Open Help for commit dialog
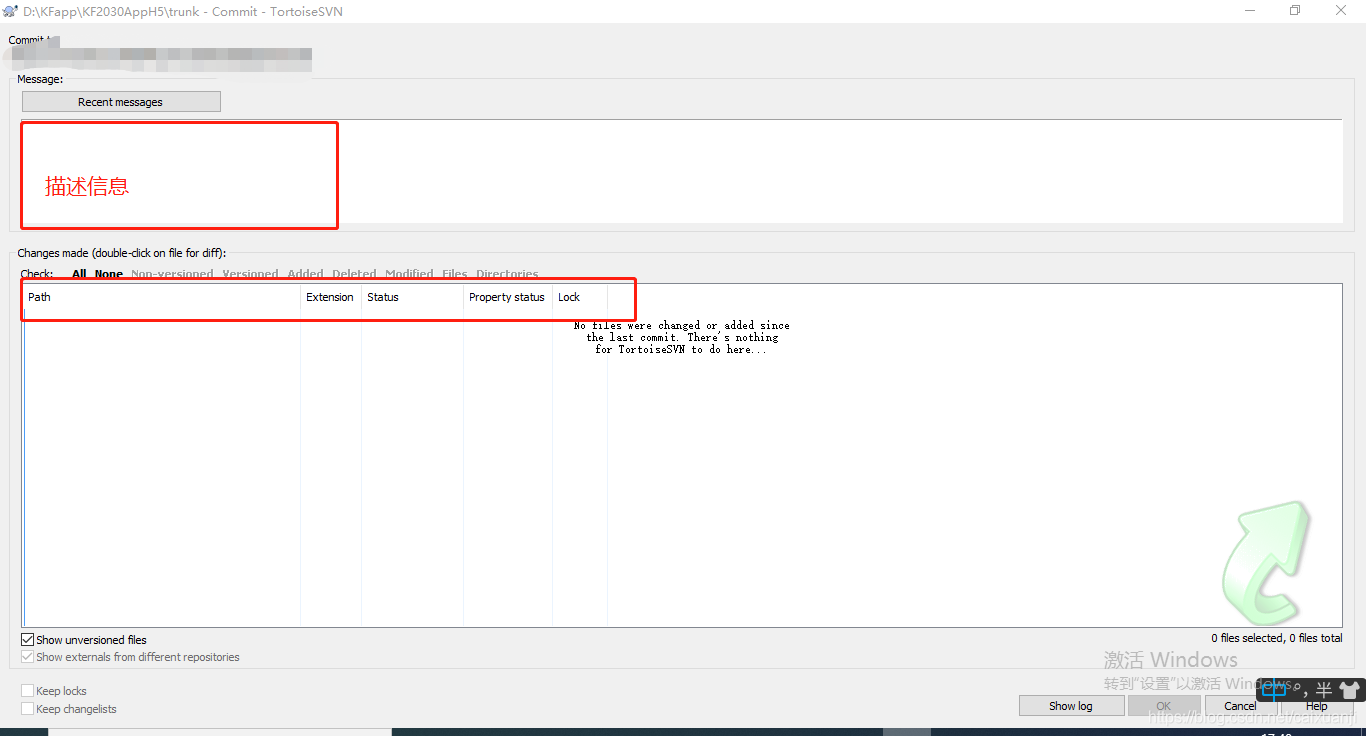This screenshot has width=1366, height=736. pyautogui.click(x=1317, y=706)
